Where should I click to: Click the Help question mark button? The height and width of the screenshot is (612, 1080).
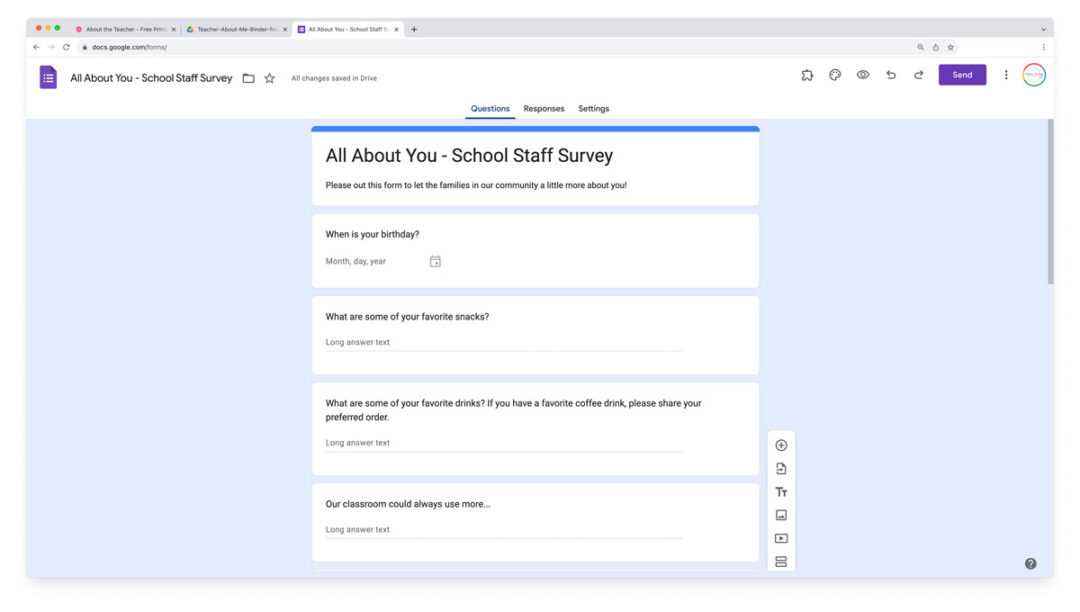1030,564
